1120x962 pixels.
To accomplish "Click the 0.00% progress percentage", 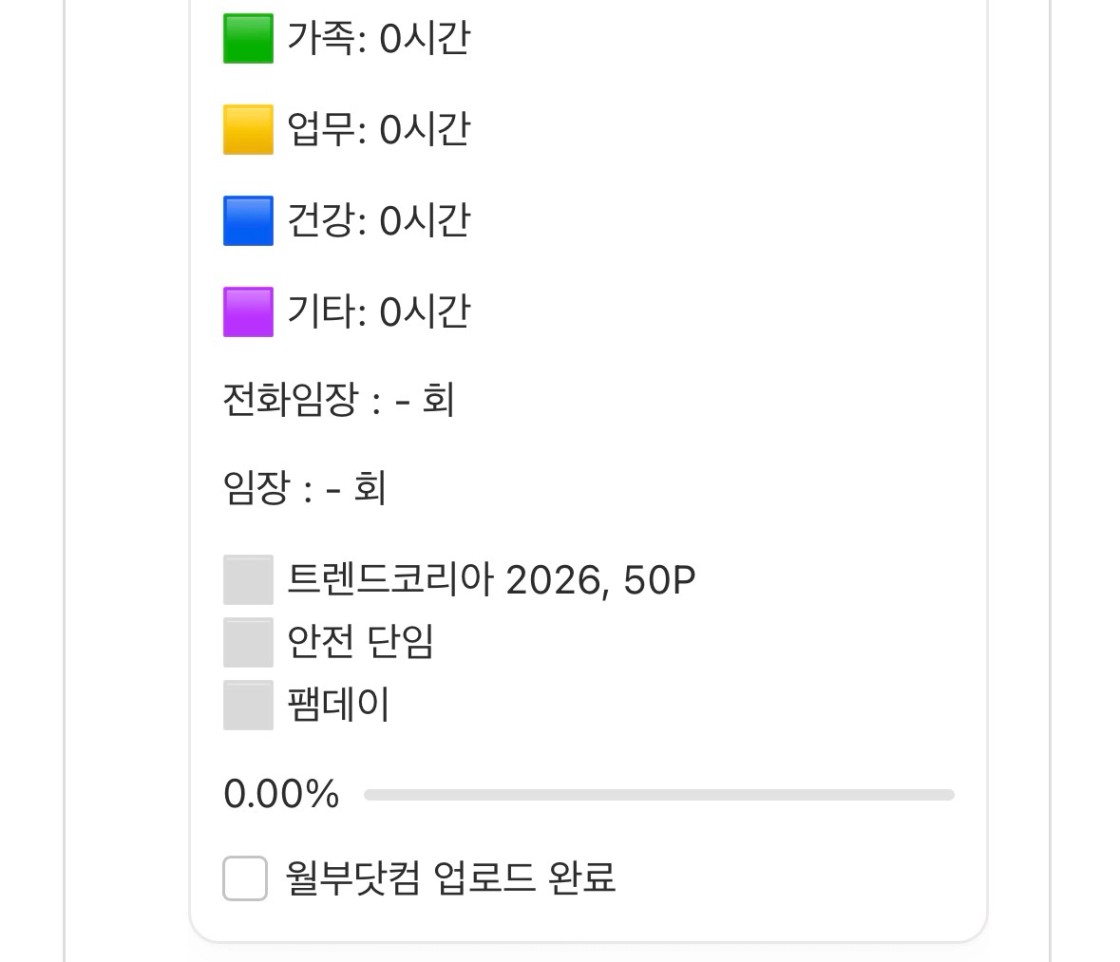I will click(x=281, y=795).
